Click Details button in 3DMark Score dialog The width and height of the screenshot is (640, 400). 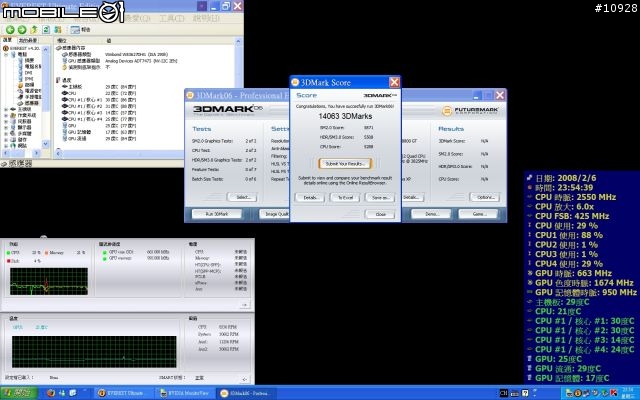pyautogui.click(x=310, y=198)
